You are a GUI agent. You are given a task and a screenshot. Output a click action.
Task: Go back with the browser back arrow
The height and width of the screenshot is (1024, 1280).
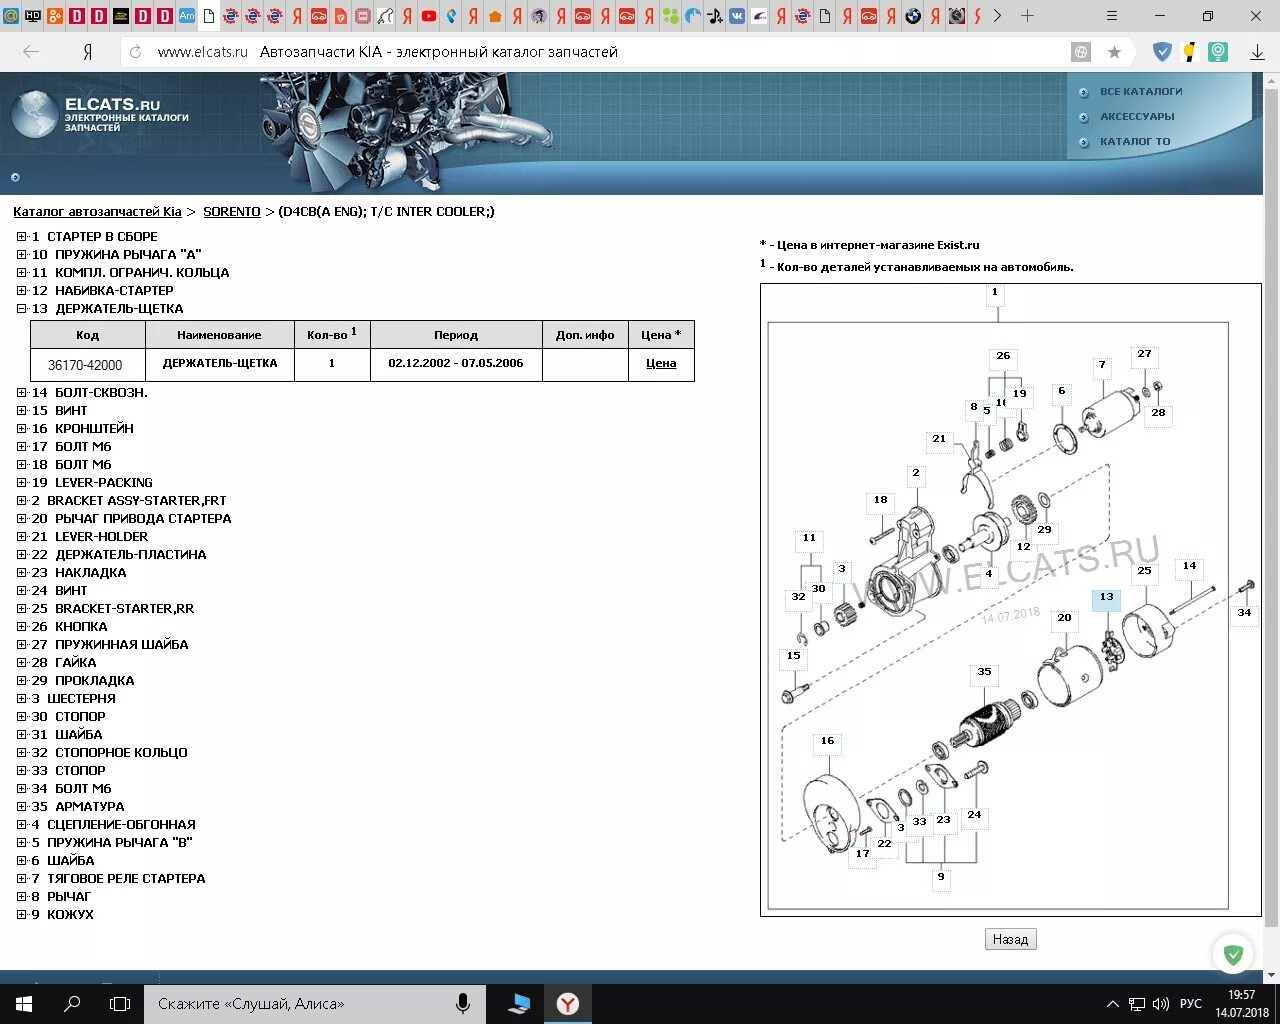(31, 52)
